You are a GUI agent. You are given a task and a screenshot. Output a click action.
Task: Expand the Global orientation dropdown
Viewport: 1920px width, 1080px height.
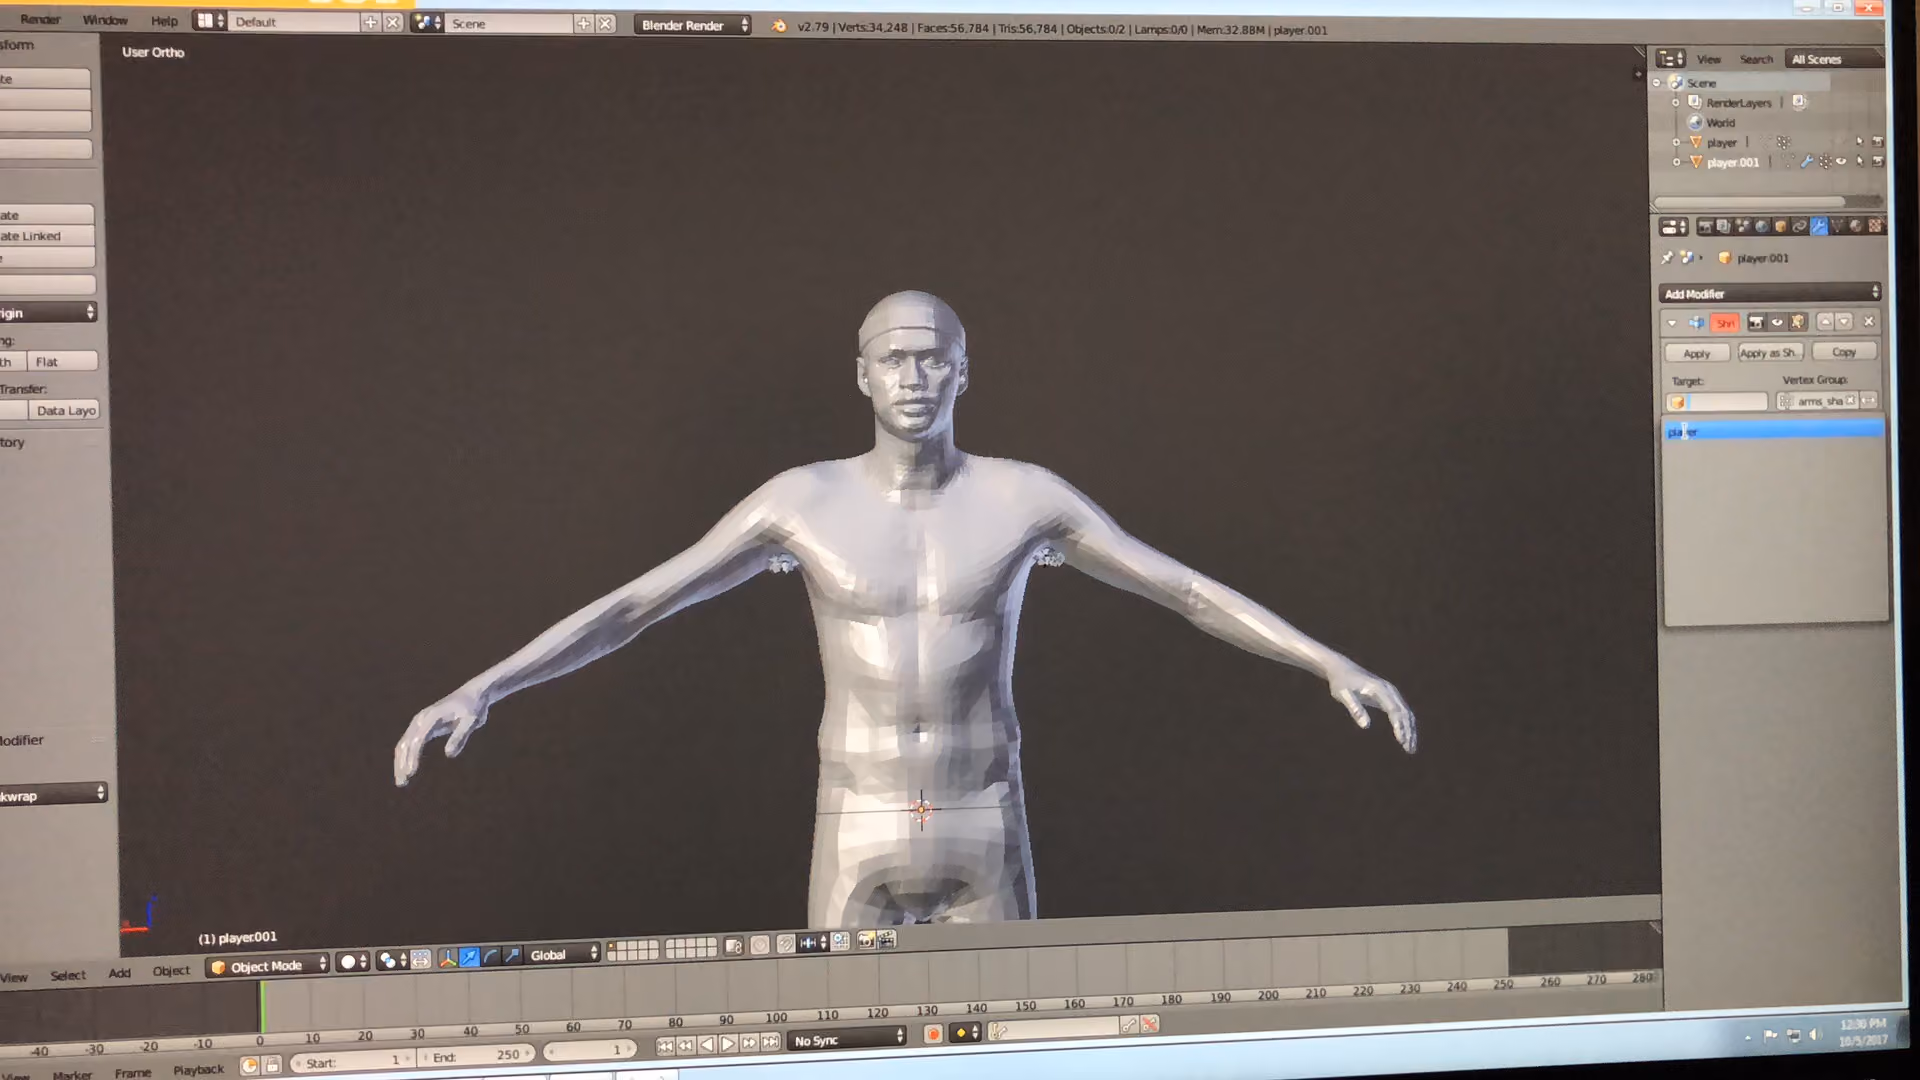coord(563,955)
